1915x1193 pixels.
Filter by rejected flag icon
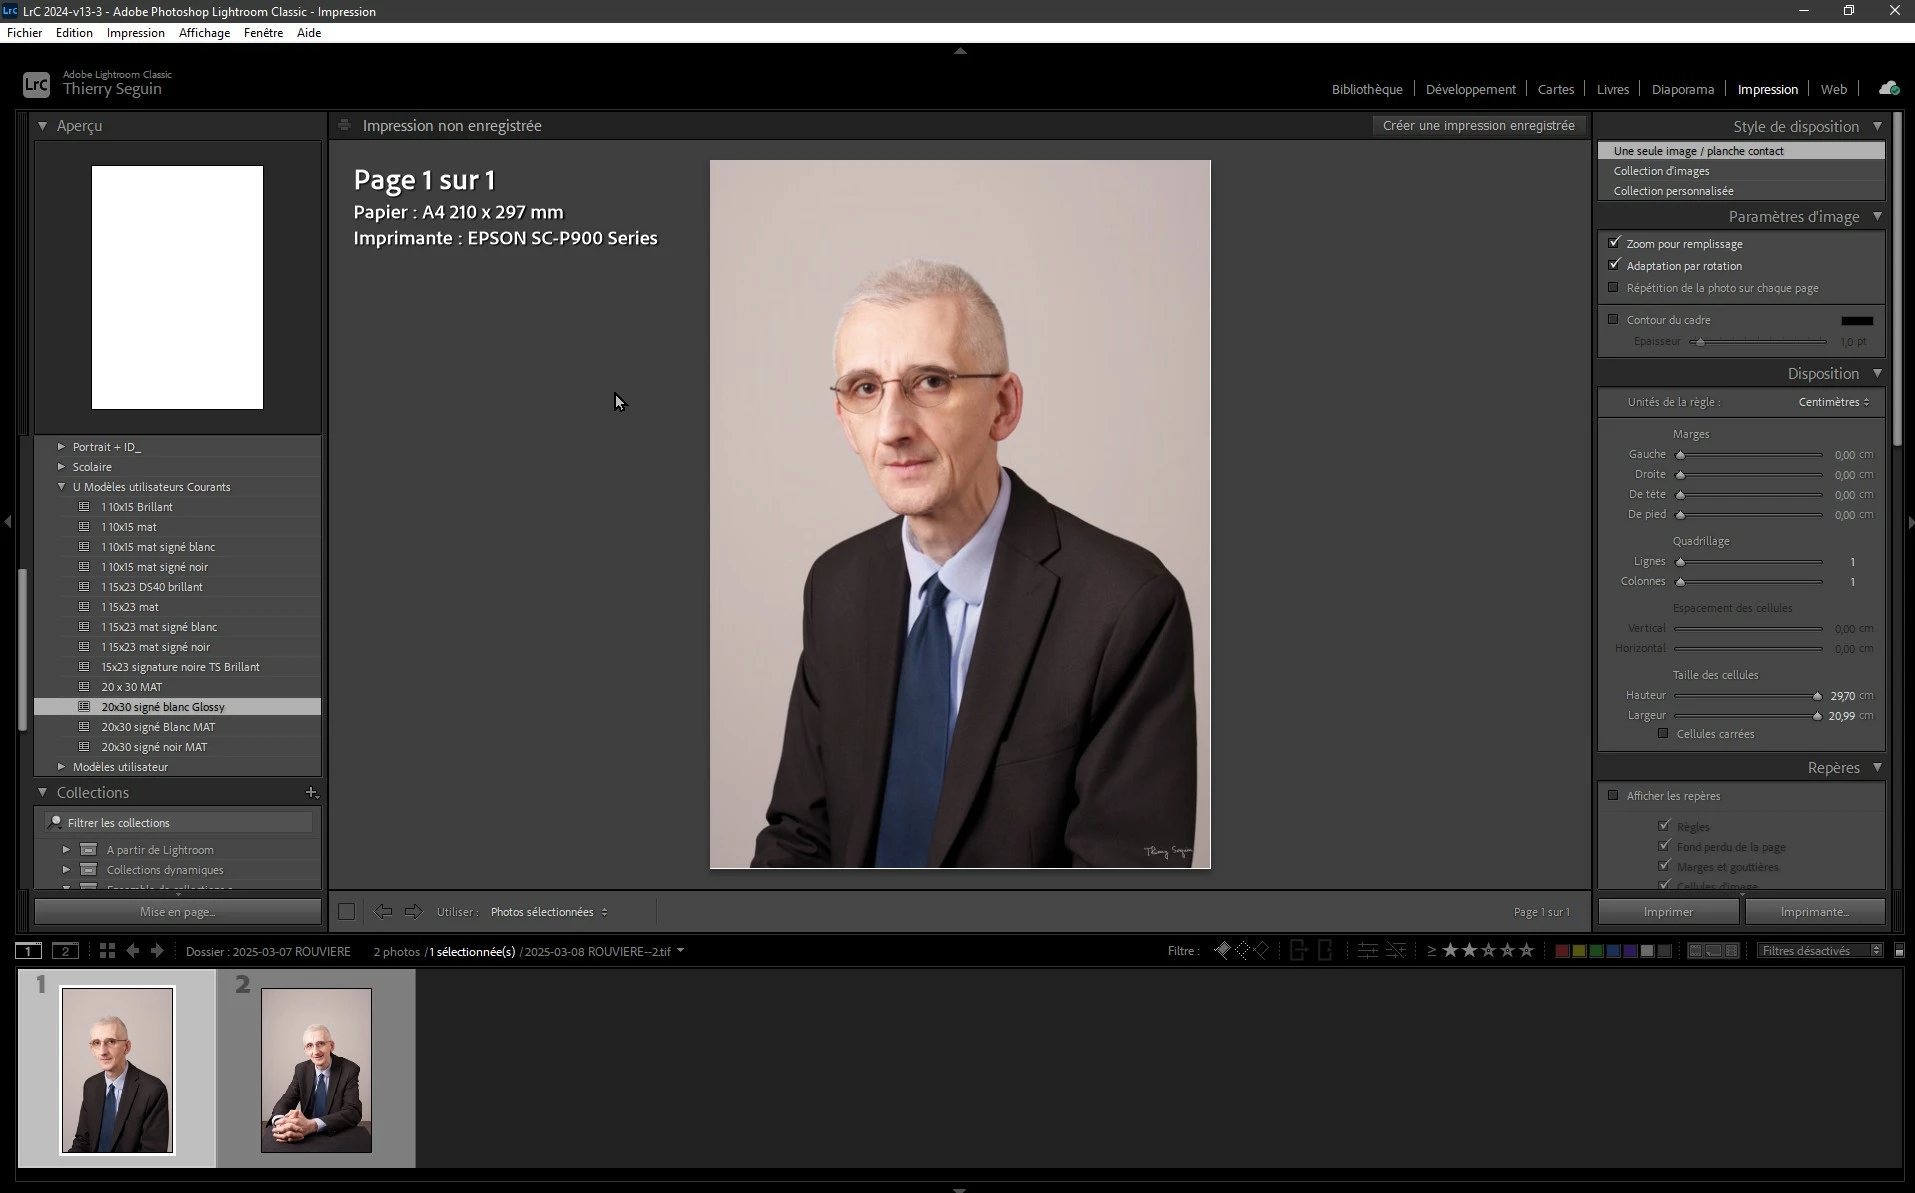click(1261, 951)
